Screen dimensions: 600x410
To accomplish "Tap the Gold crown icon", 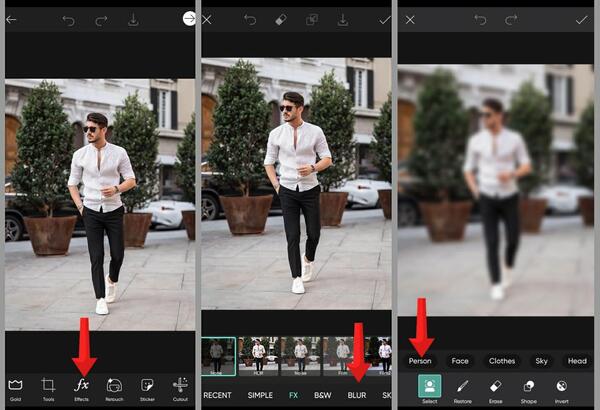I will point(15,389).
